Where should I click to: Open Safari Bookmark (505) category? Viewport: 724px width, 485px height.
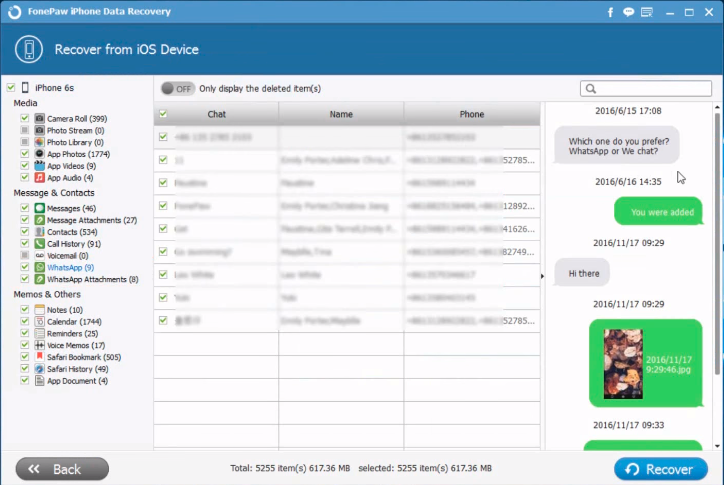pyautogui.click(x=84, y=357)
